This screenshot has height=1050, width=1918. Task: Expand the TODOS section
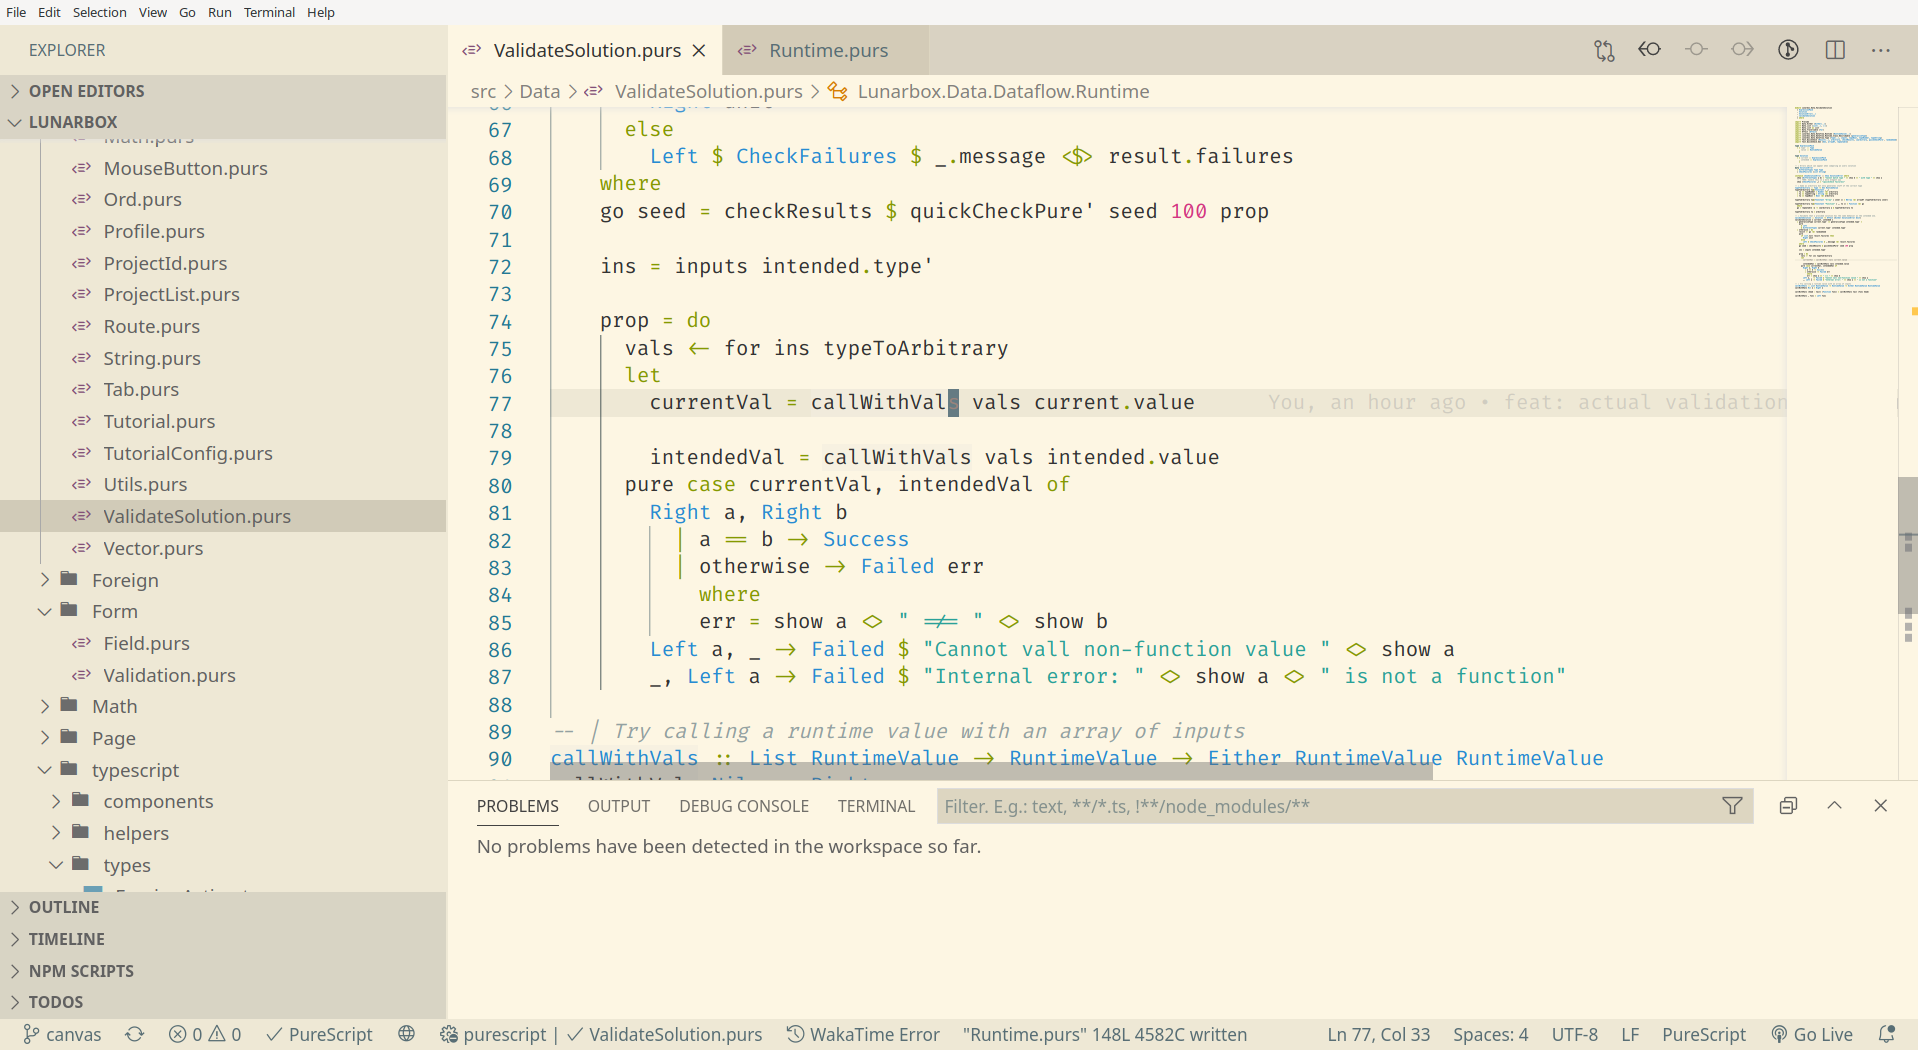click(223, 1002)
